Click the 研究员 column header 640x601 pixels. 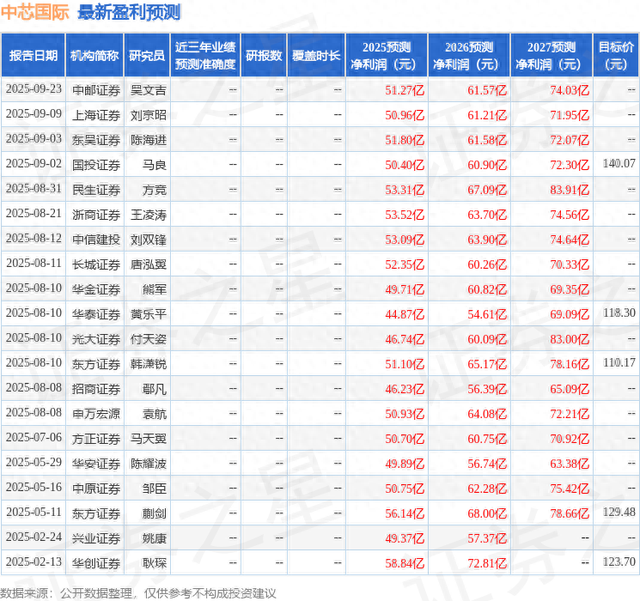tap(147, 56)
